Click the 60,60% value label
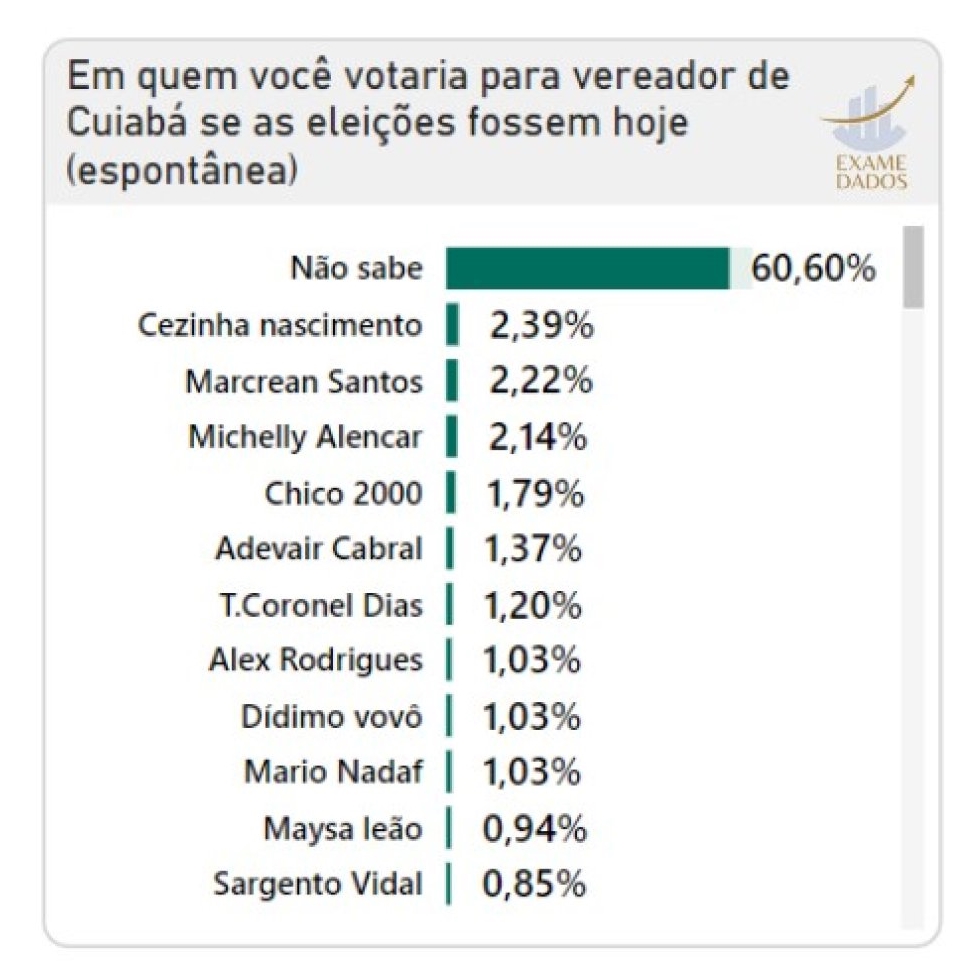 coord(814,269)
